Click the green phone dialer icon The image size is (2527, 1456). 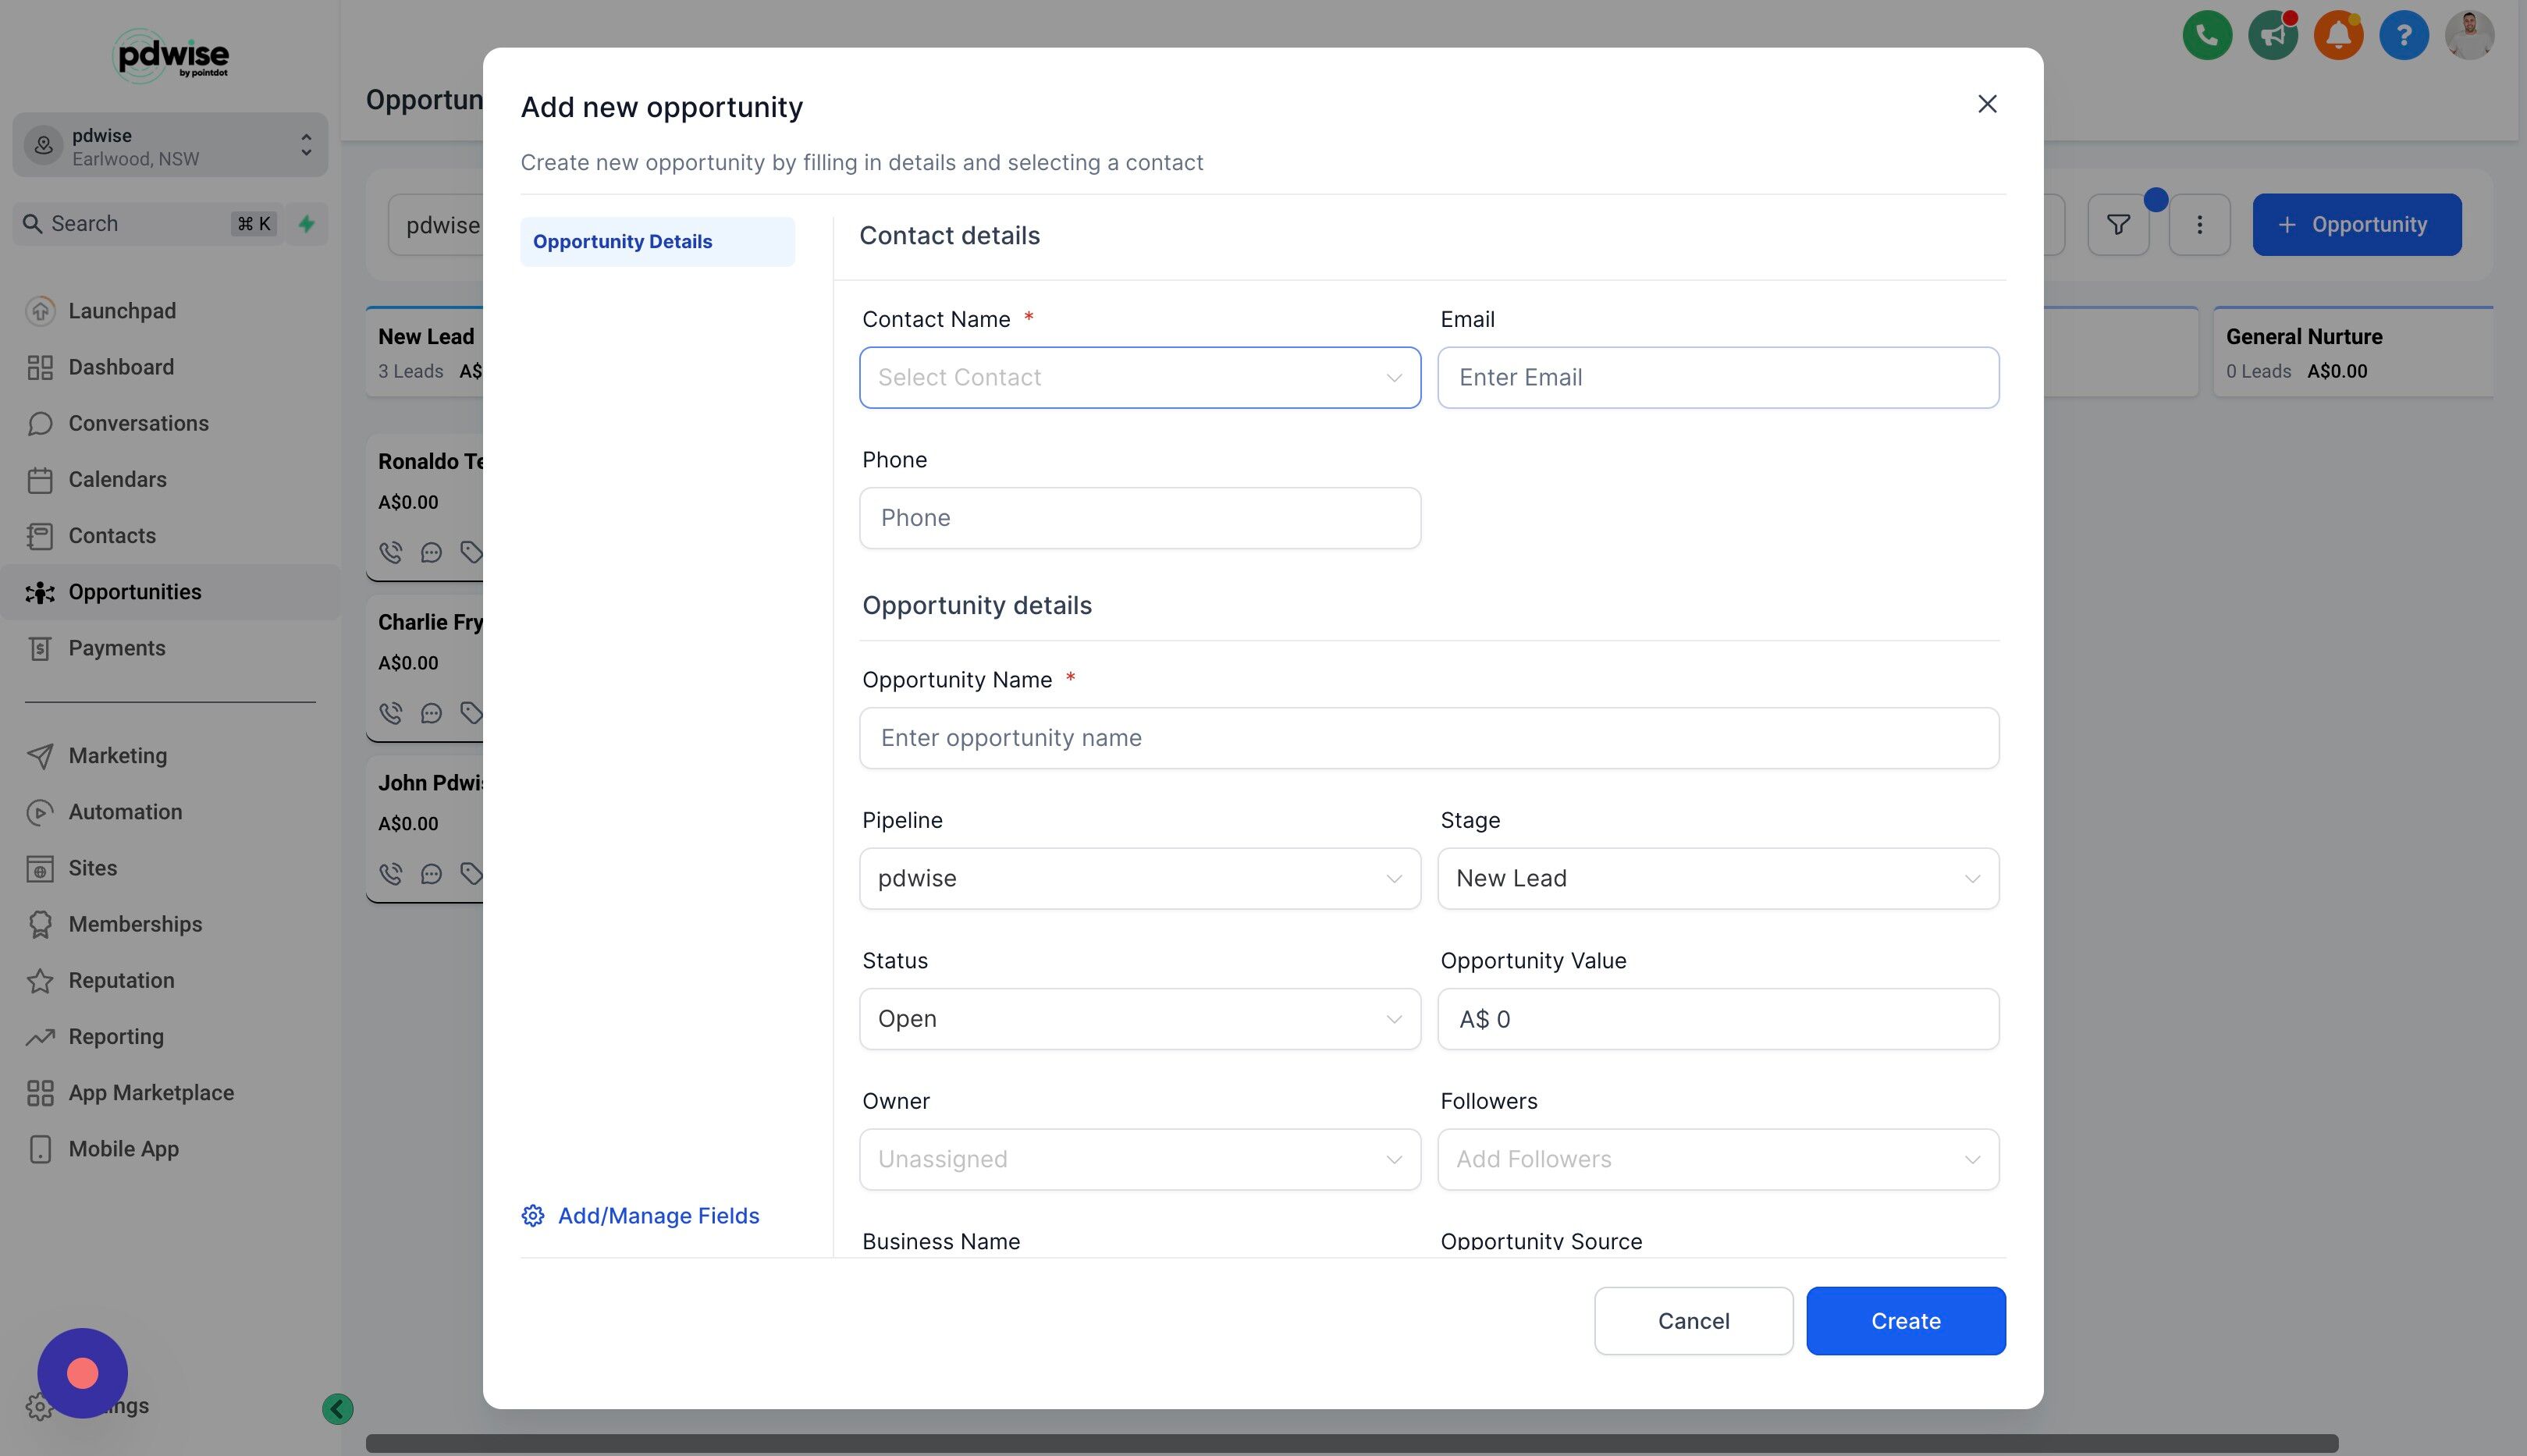[2206, 37]
